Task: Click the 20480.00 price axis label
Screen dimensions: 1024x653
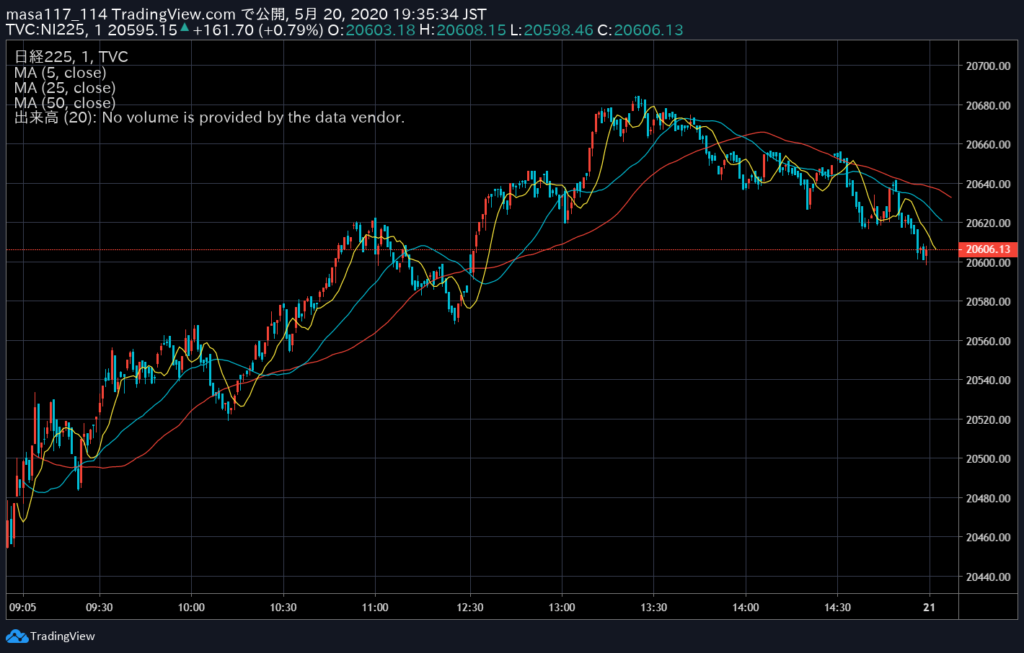Action: point(988,498)
